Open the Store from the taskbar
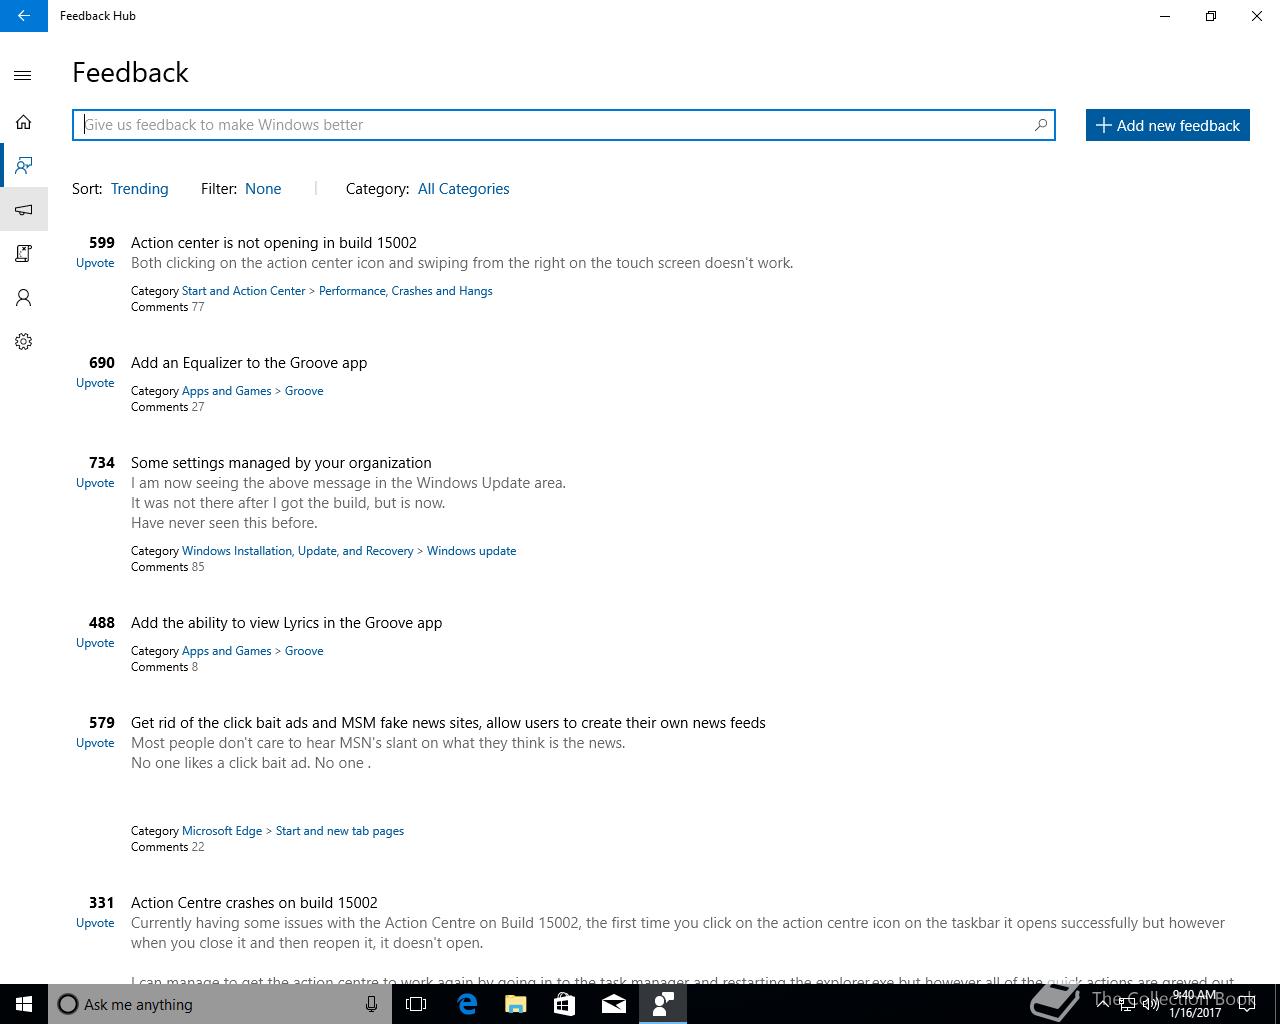 click(564, 1004)
